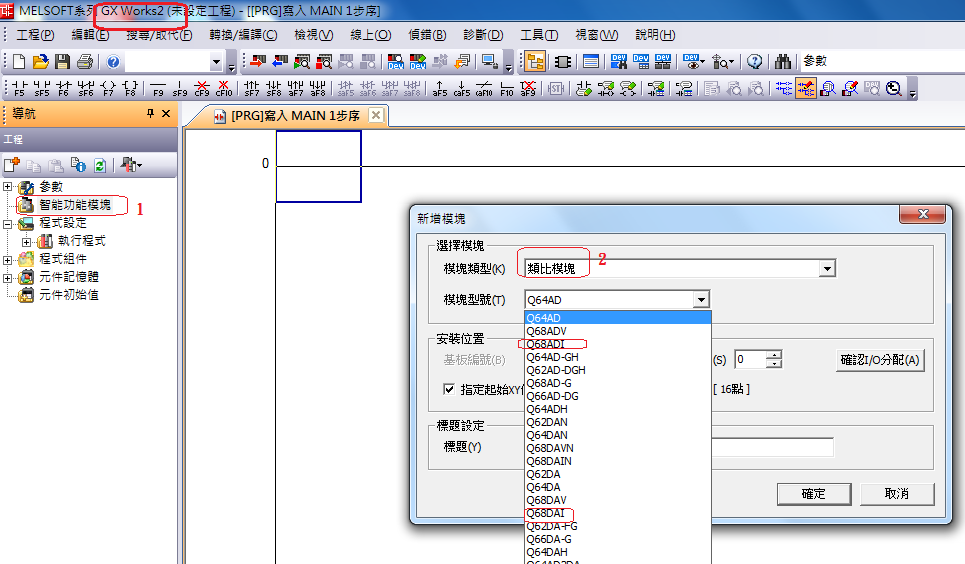Viewport: 965px width, 564px height.
Task: Click the Write to PLC icon
Action: coord(258,62)
